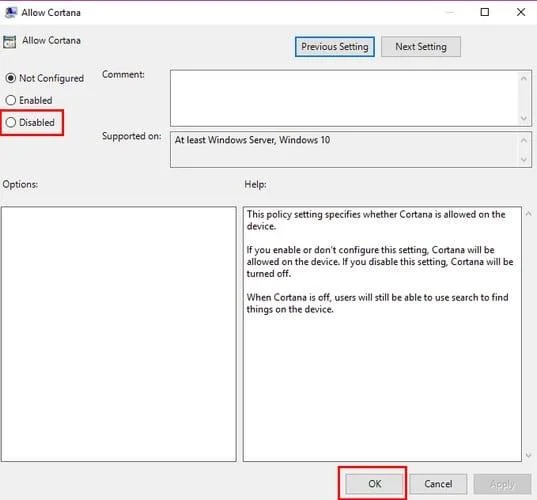Click the 'Supported on:' label
Viewport: 537px width, 500px height.
click(x=132, y=136)
